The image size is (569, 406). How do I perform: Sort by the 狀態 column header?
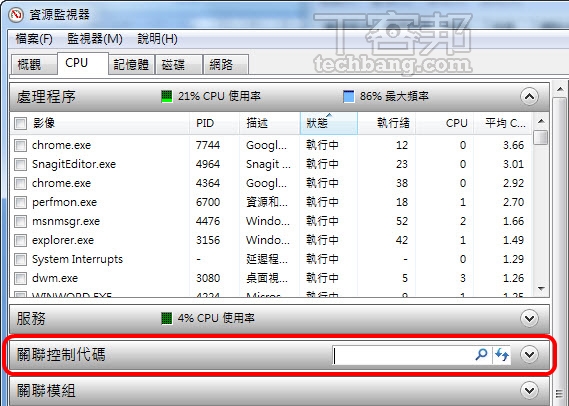tap(329, 123)
